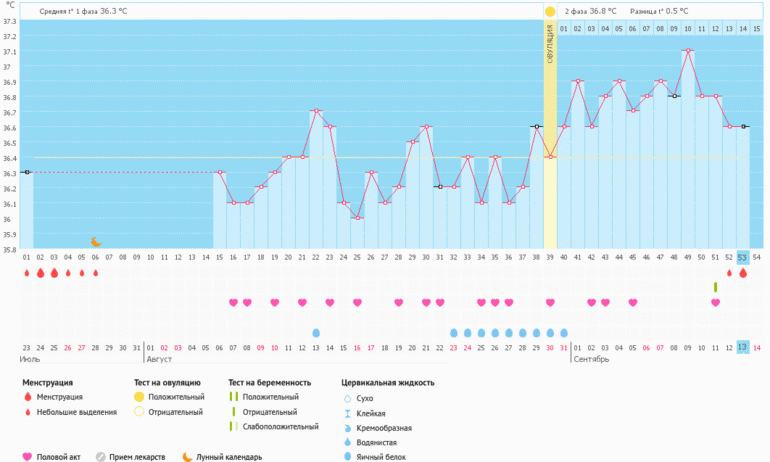Click the positive ovulation test 'Положительный' legend circle

[x=139, y=398]
